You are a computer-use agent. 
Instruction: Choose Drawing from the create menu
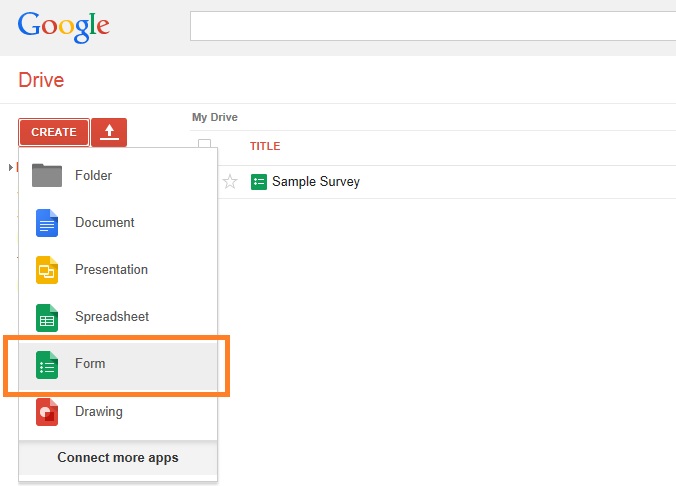click(x=118, y=412)
